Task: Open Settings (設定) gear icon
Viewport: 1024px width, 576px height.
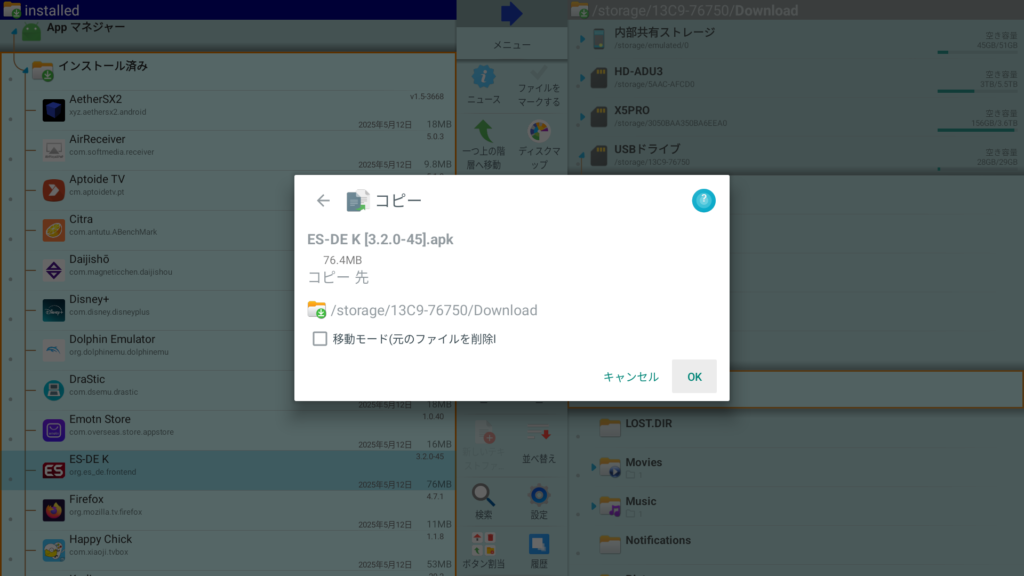Action: pyautogui.click(x=539, y=496)
